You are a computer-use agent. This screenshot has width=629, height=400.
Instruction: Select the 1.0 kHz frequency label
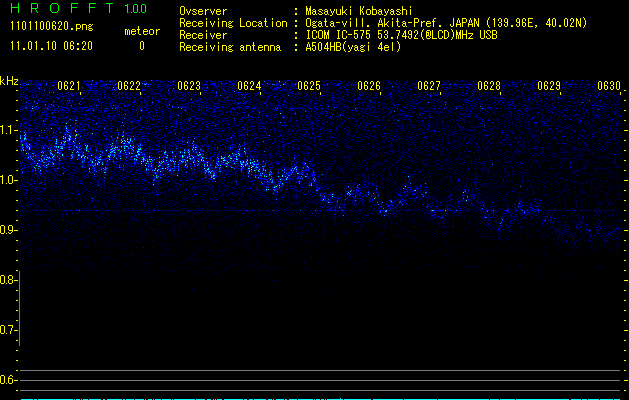coord(9,180)
